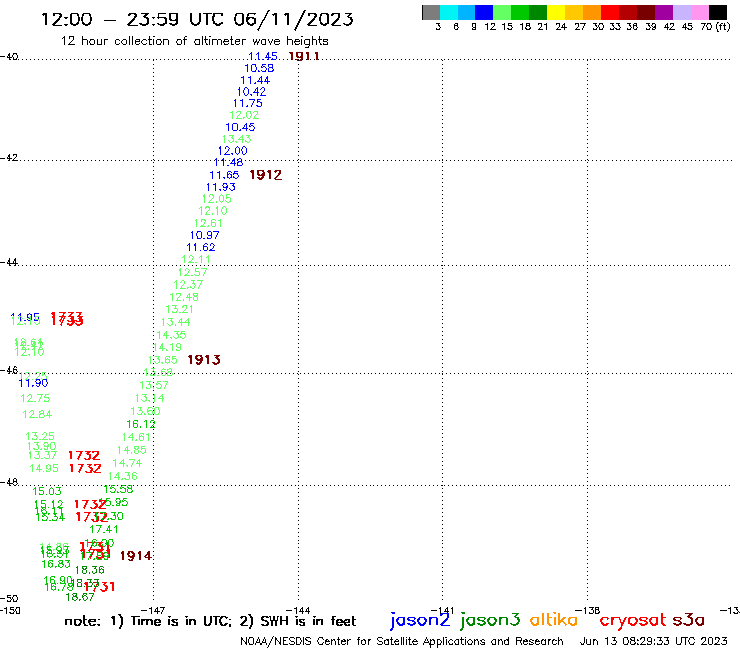Click the time marker 1914

136,556
